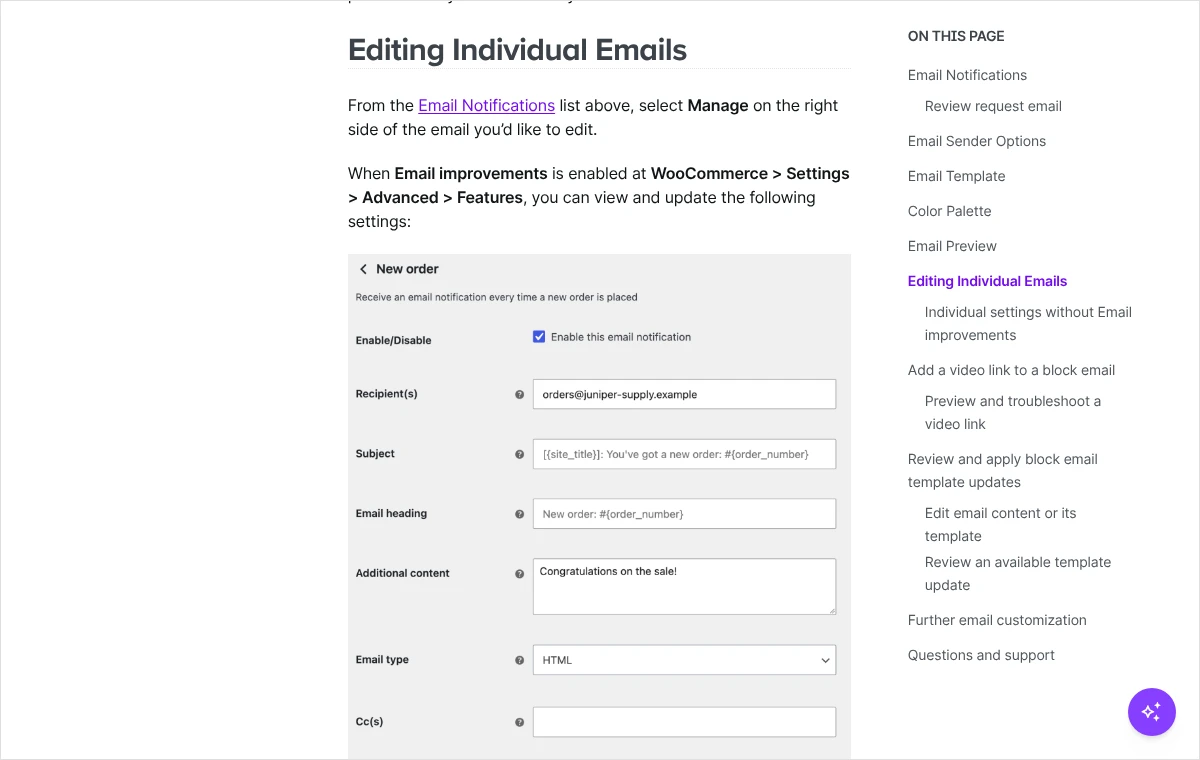
Task: Click help icon next to Subject
Action: click(519, 454)
